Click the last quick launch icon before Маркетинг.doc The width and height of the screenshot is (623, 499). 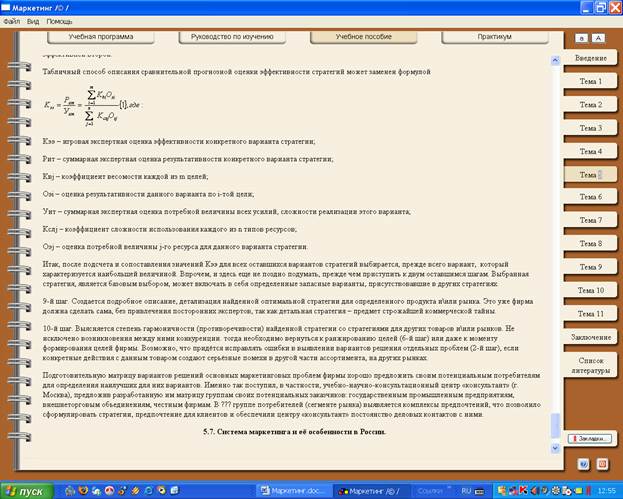(x=175, y=491)
